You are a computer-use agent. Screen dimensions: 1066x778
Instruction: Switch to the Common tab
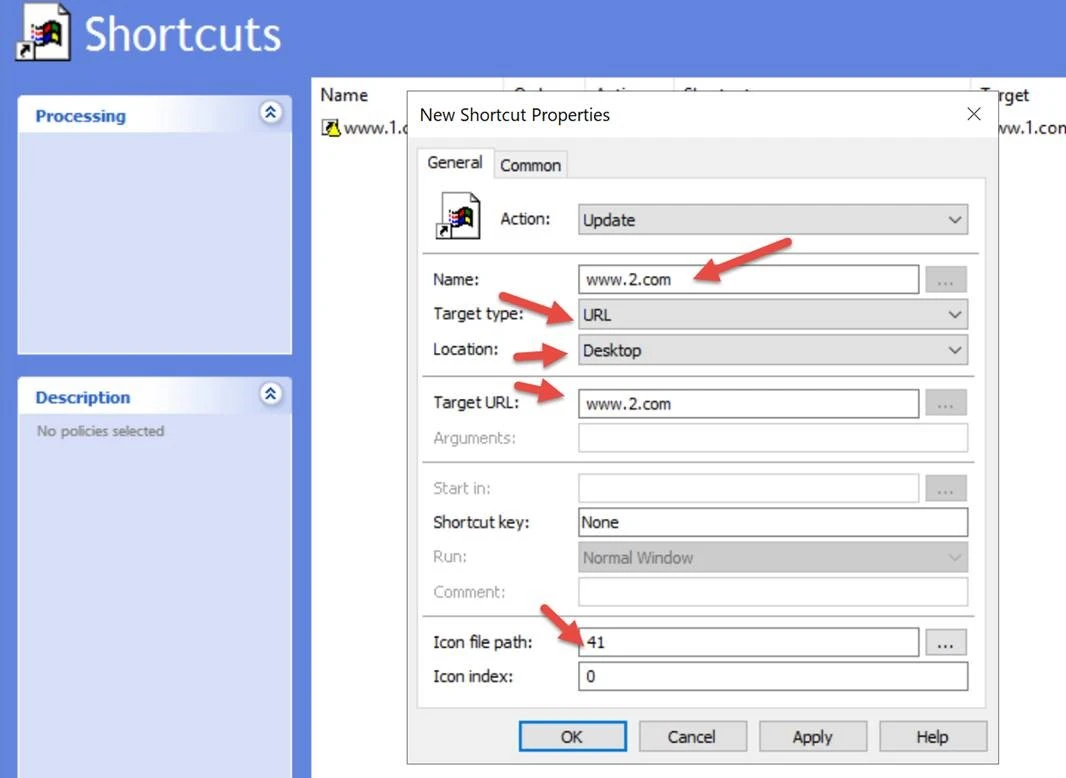pyautogui.click(x=530, y=165)
